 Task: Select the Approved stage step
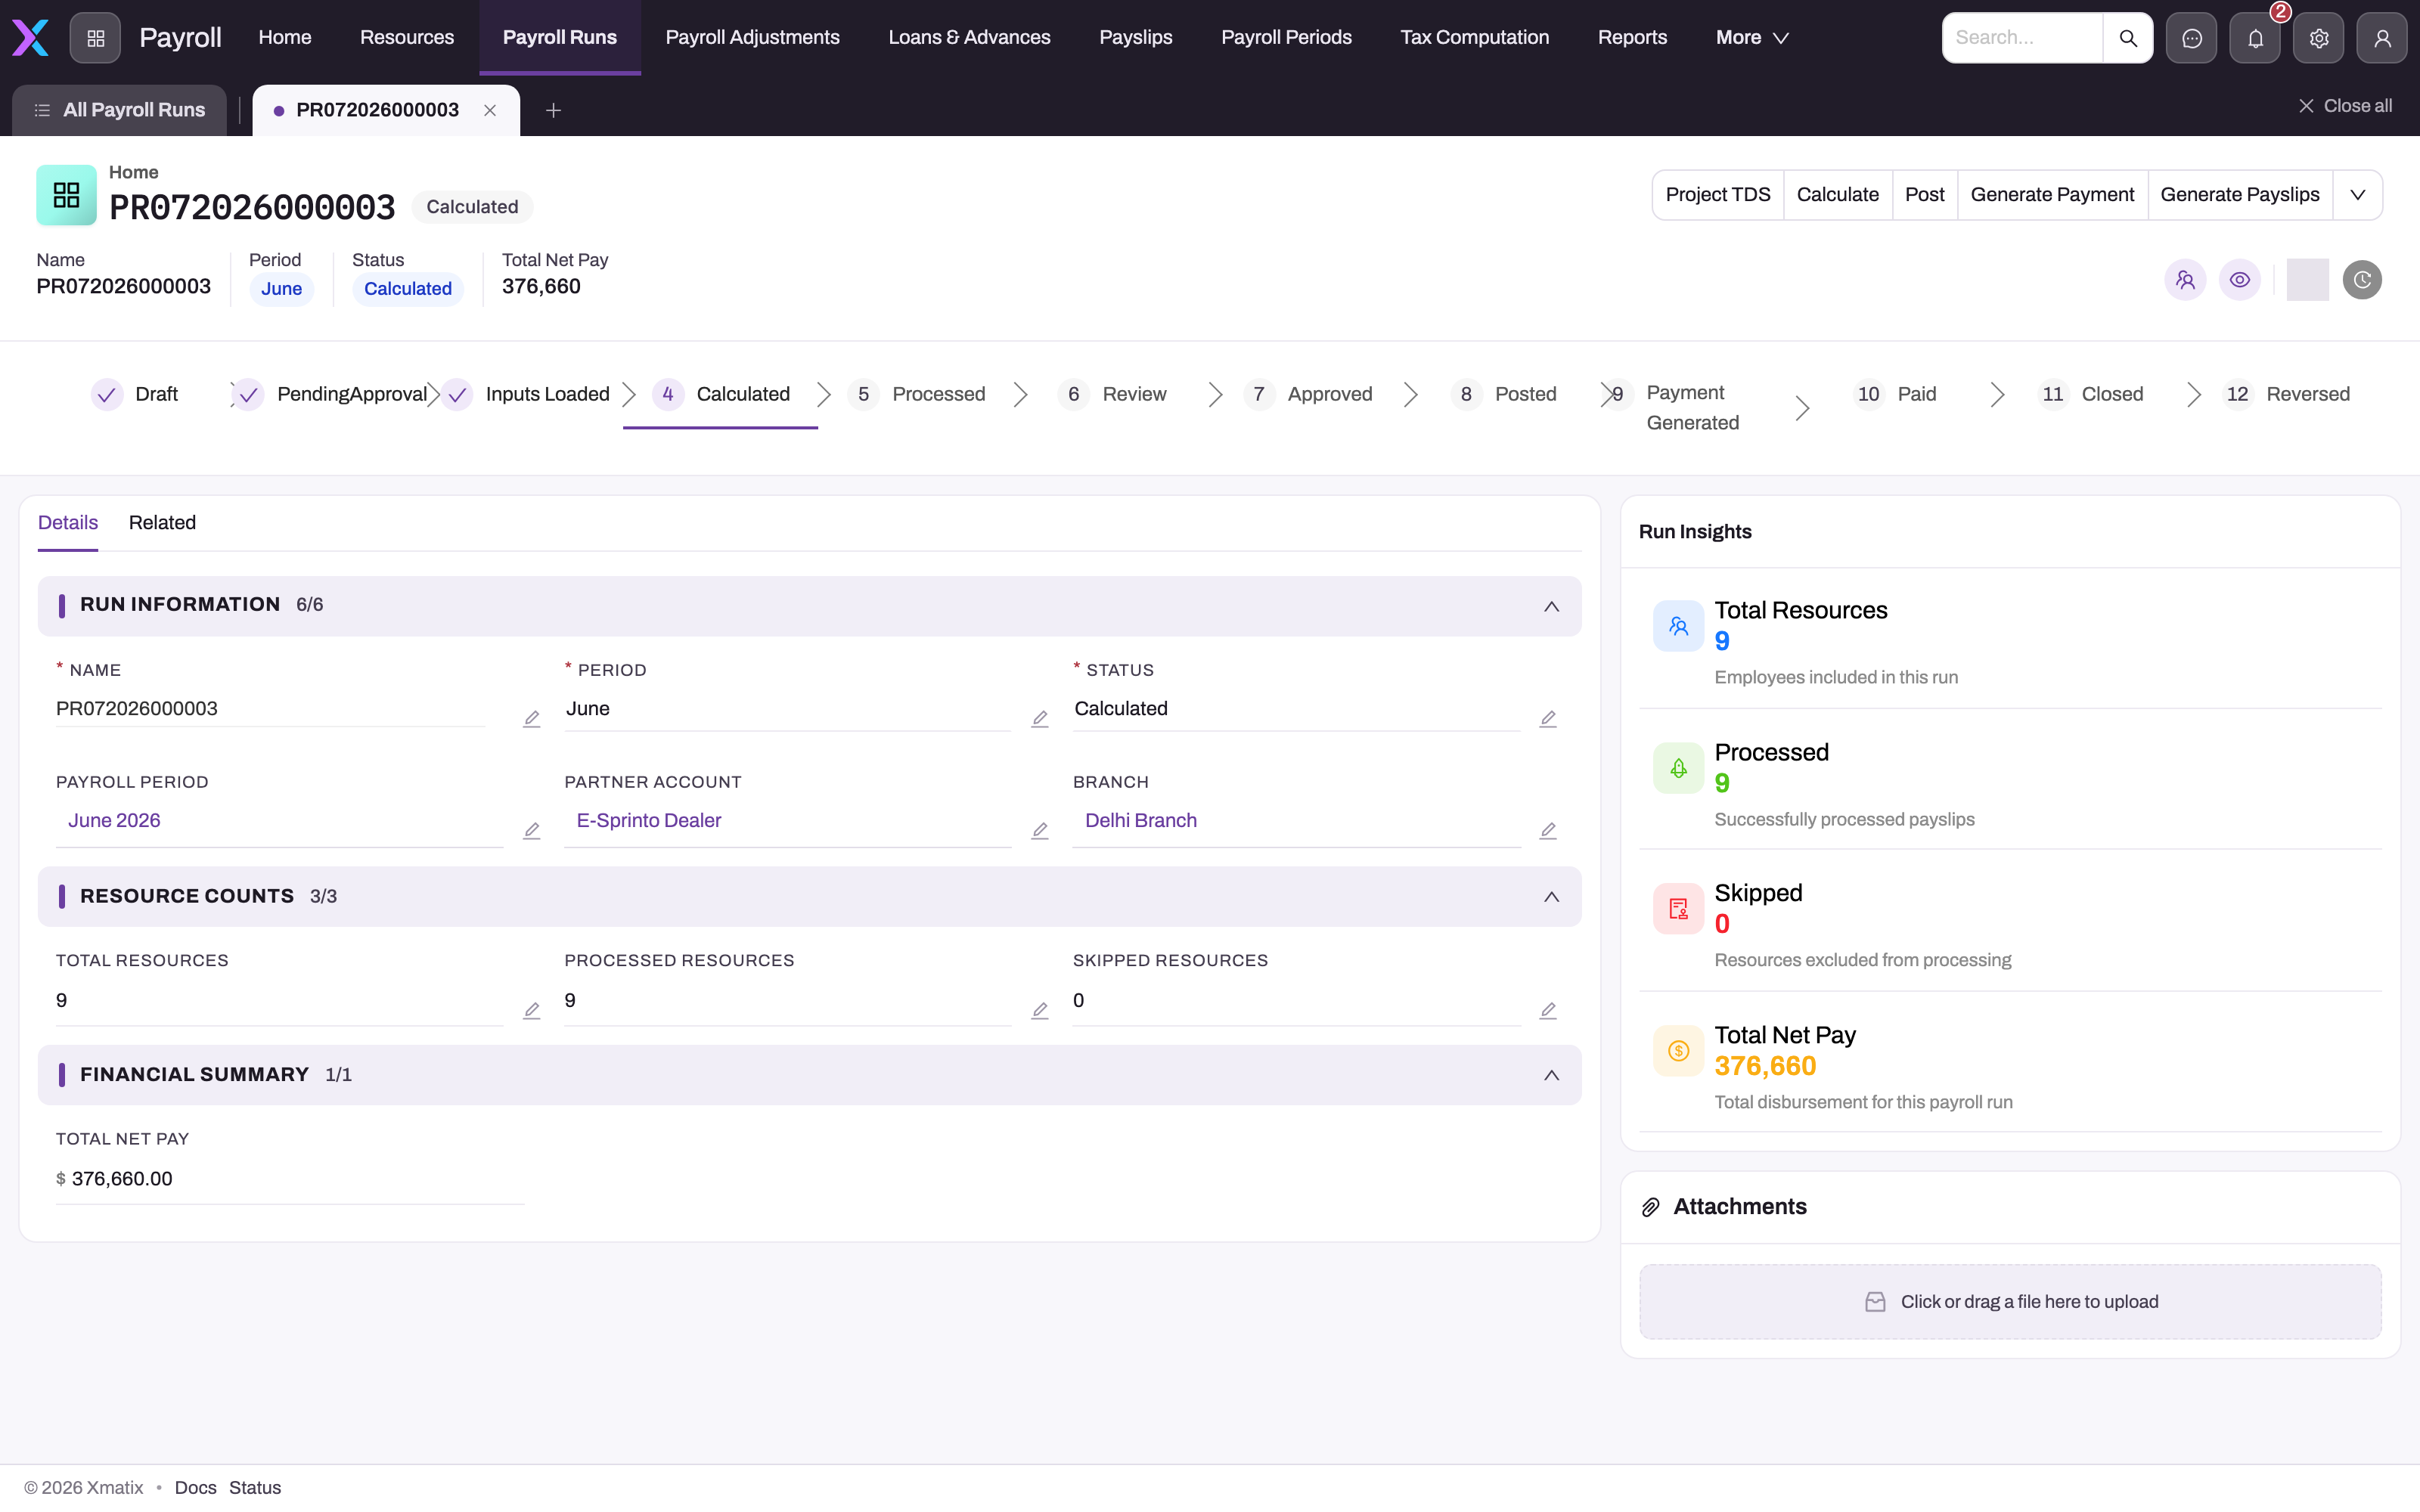(1308, 394)
